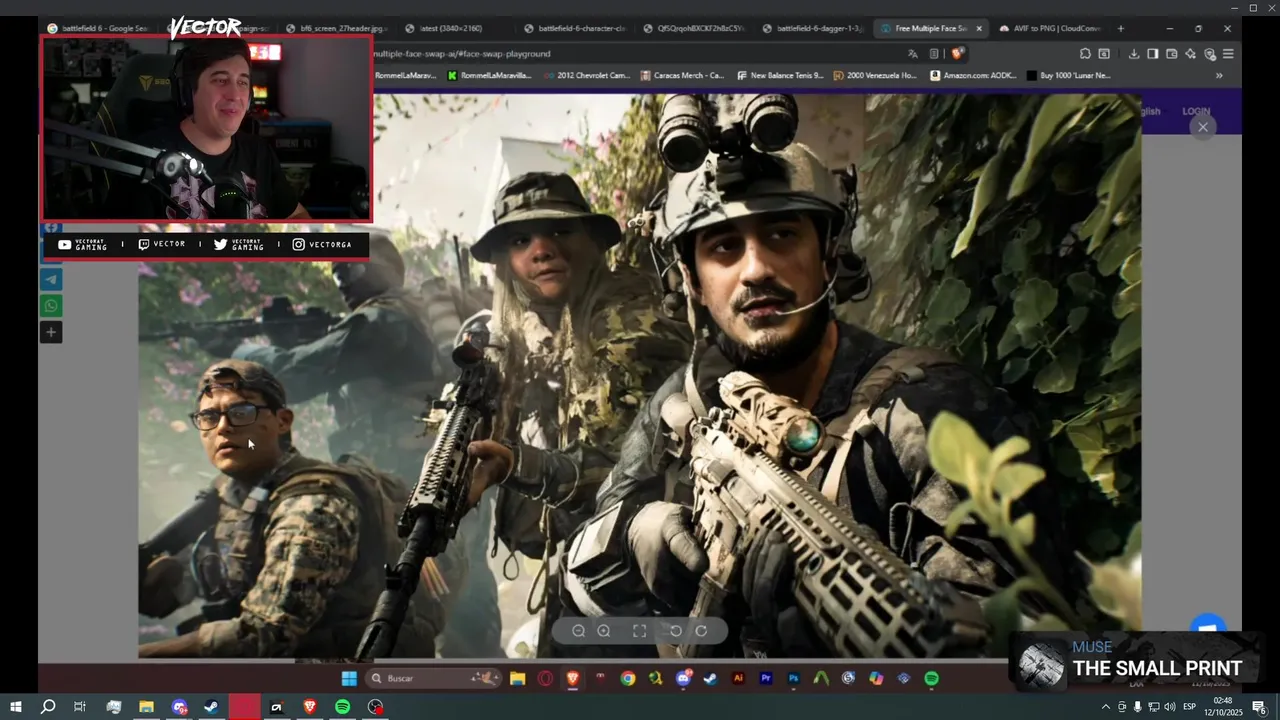The height and width of the screenshot is (720, 1280).
Task: Click the ESP language indicator
Action: point(1190,707)
